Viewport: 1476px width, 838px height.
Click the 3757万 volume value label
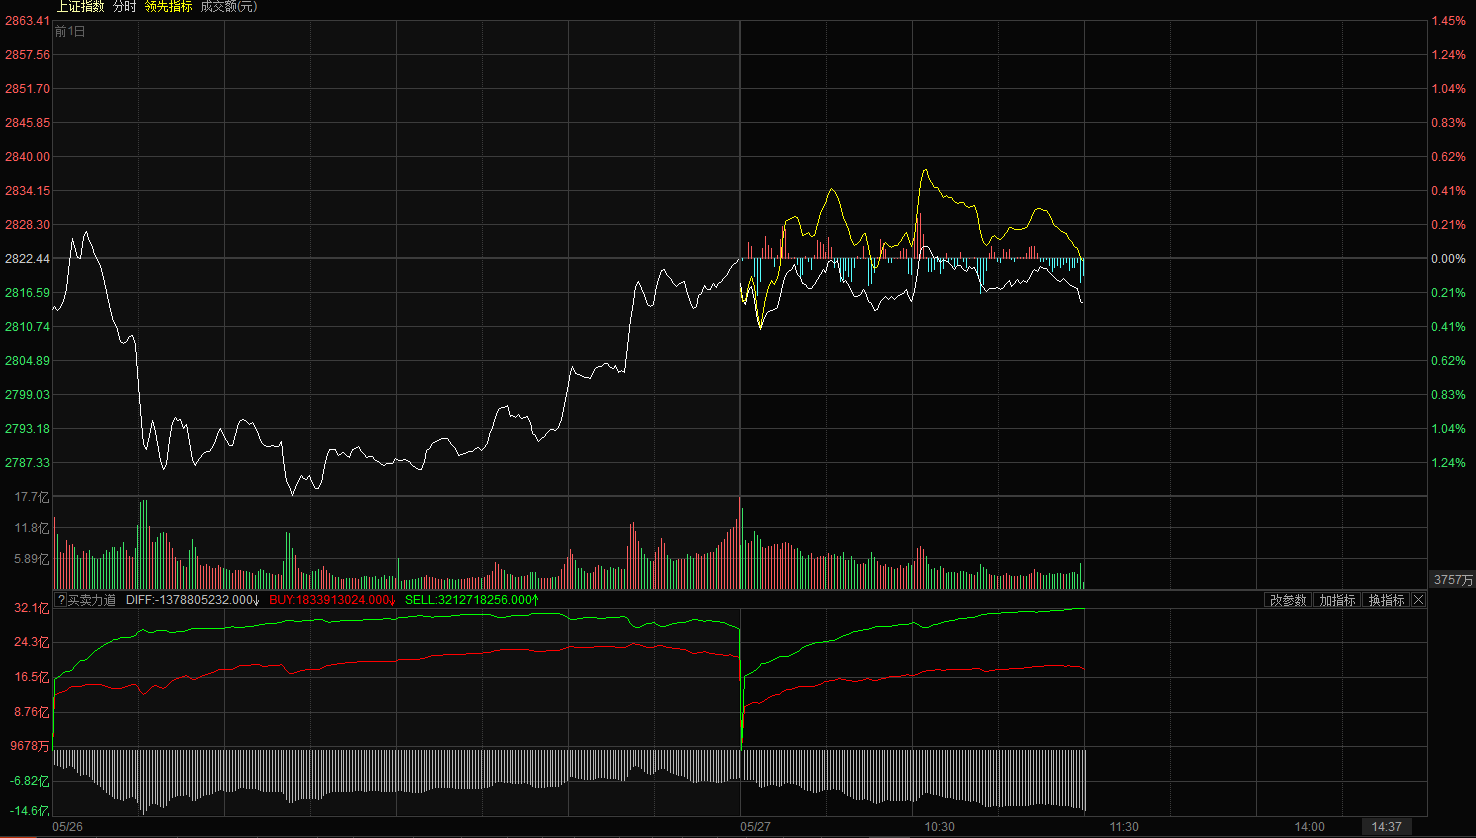point(1453,580)
